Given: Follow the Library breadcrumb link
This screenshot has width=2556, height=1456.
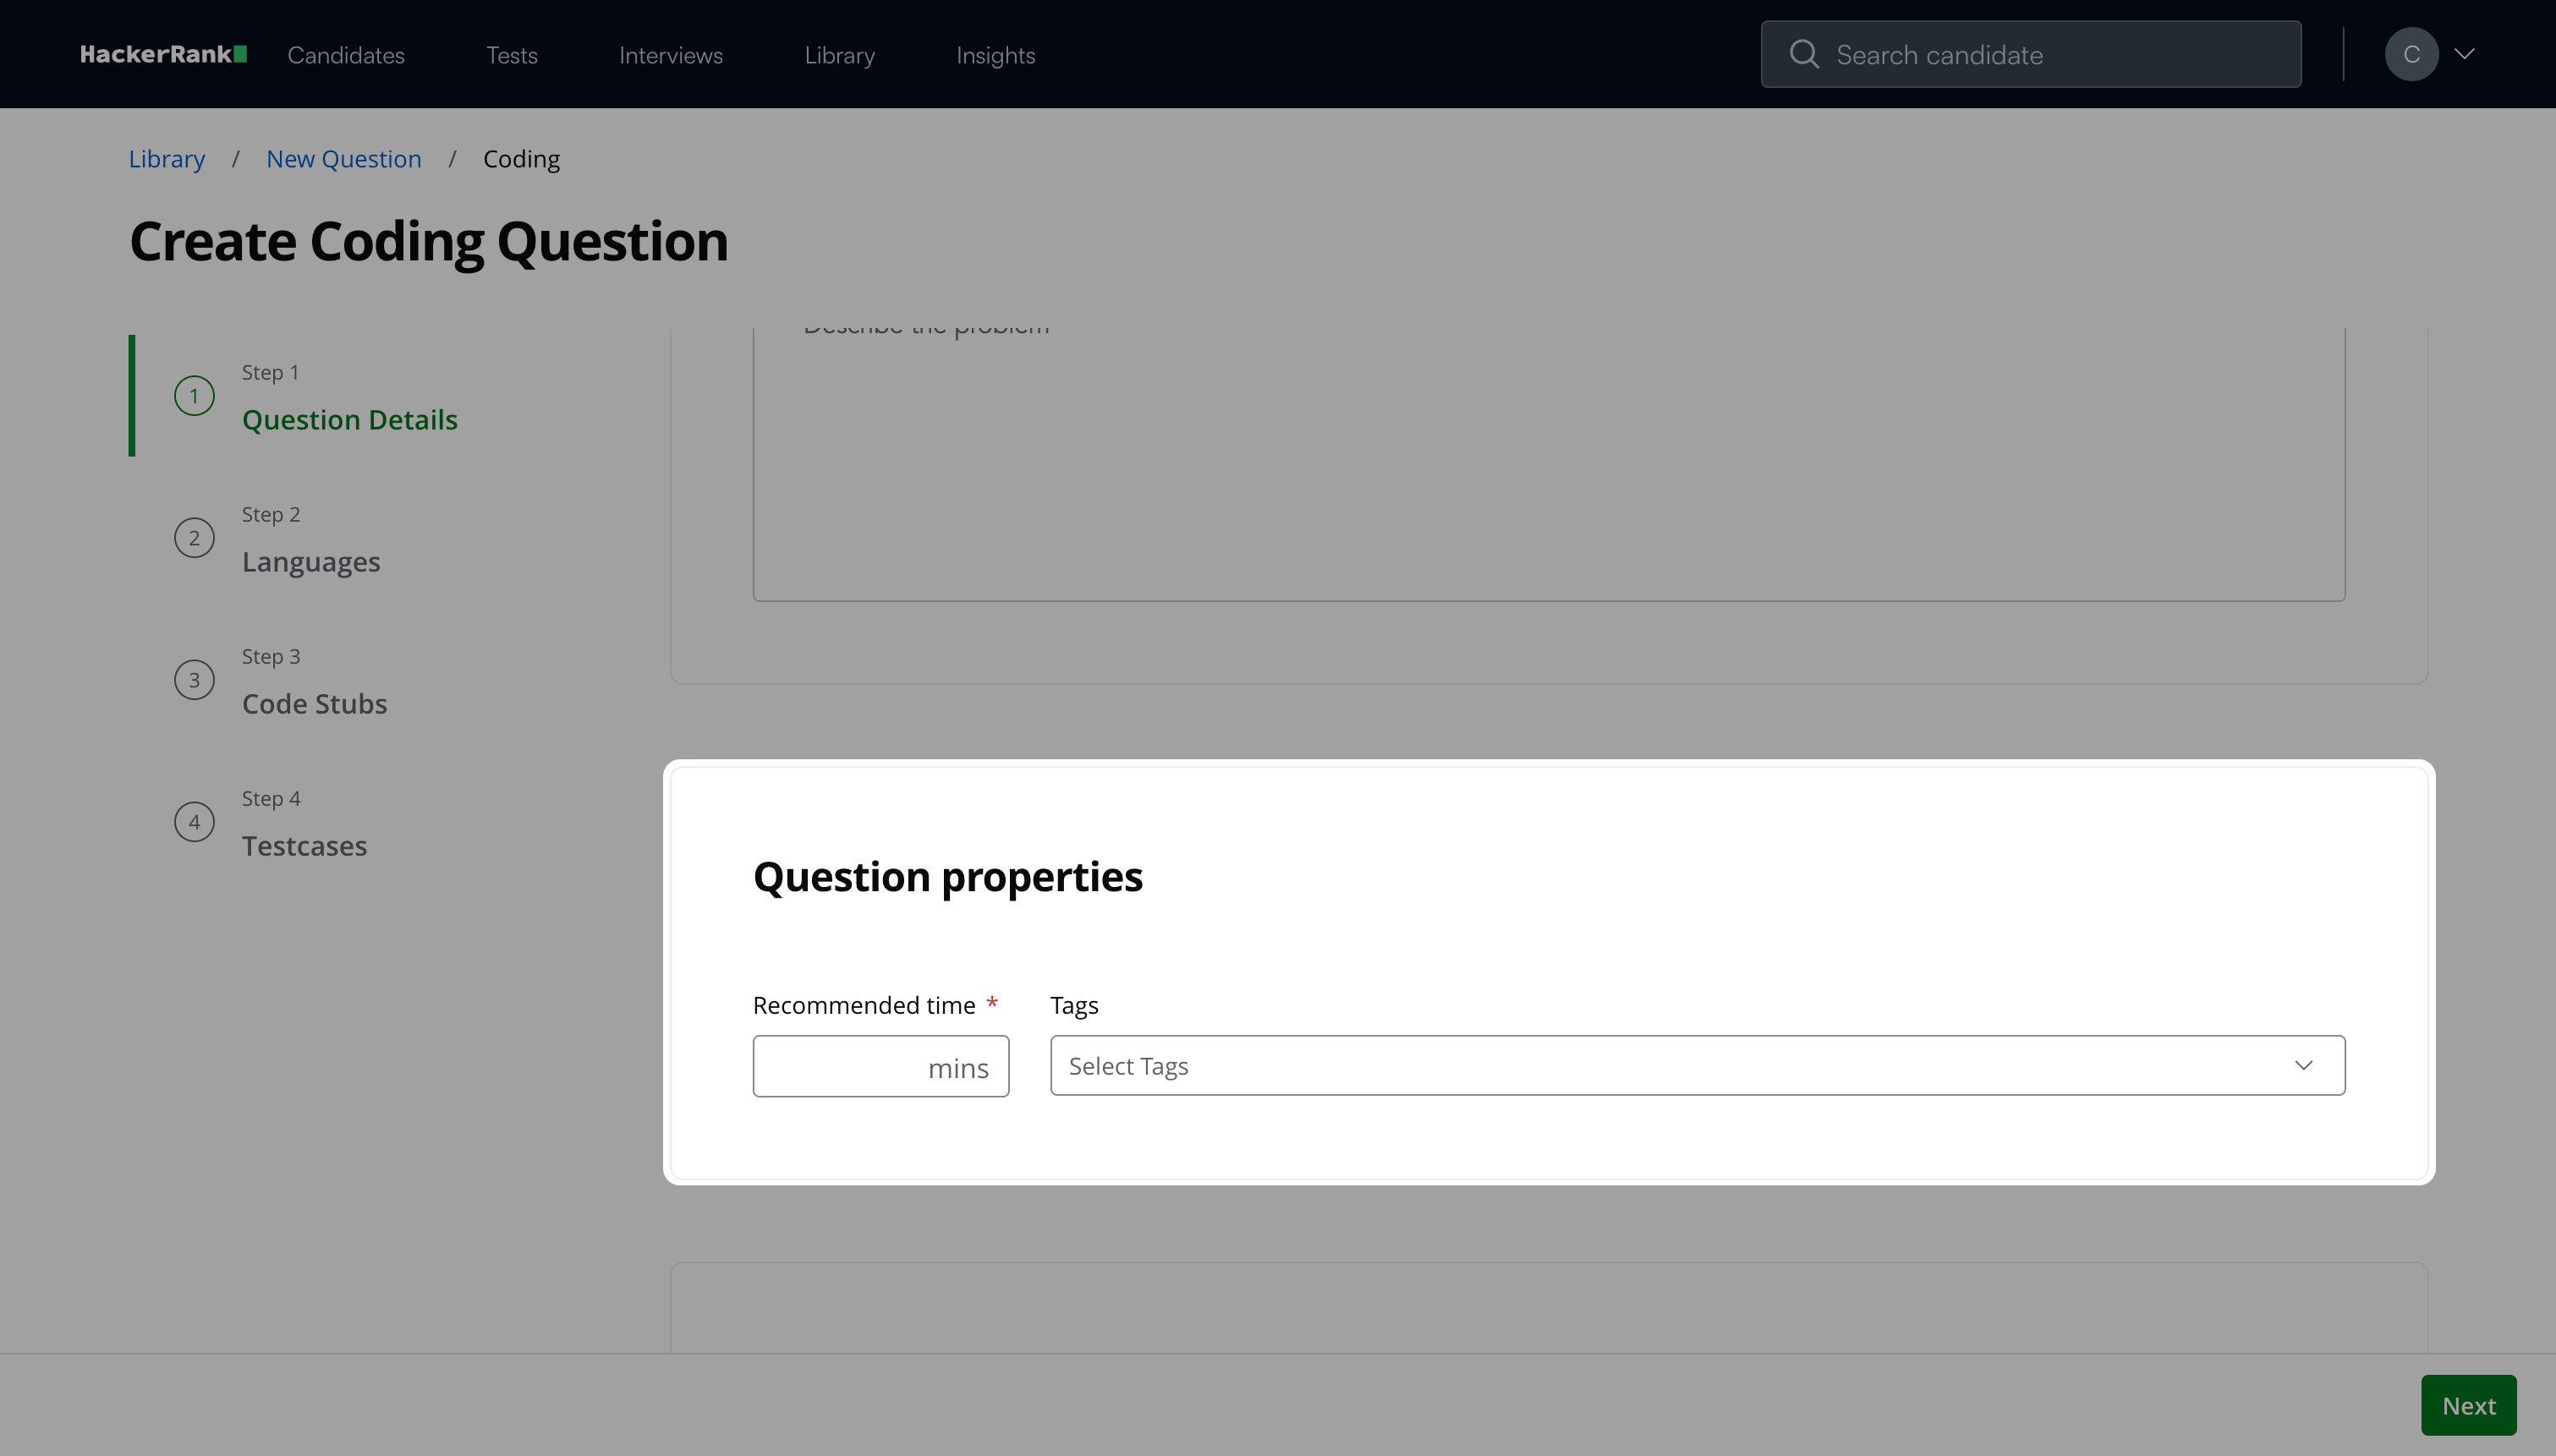Looking at the screenshot, I should pyautogui.click(x=166, y=159).
